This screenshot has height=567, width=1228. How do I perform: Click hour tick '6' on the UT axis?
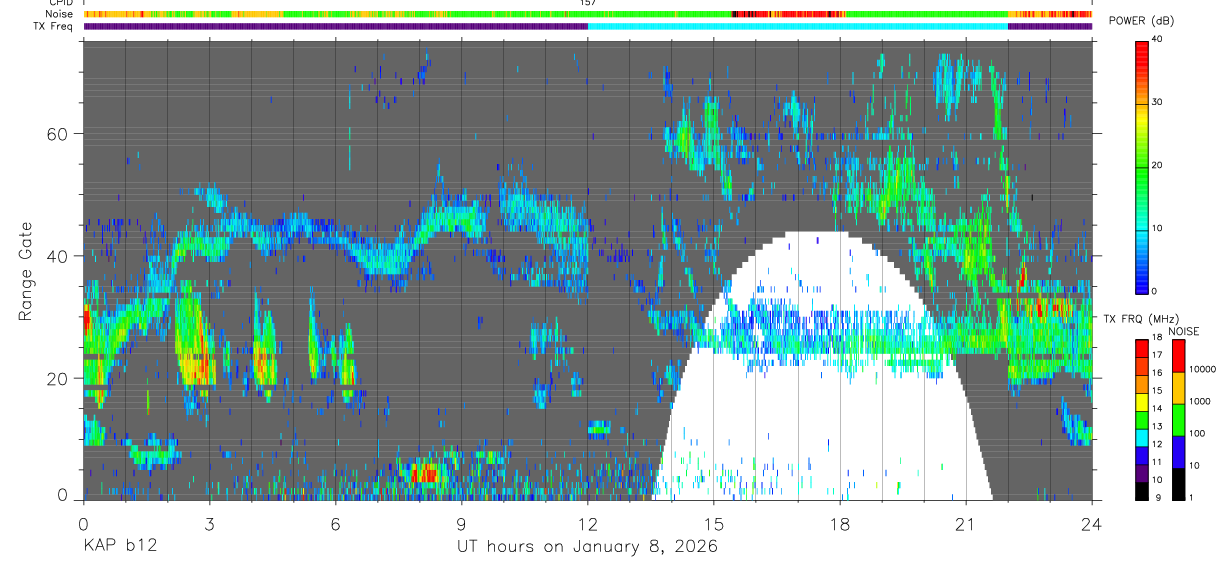[335, 523]
